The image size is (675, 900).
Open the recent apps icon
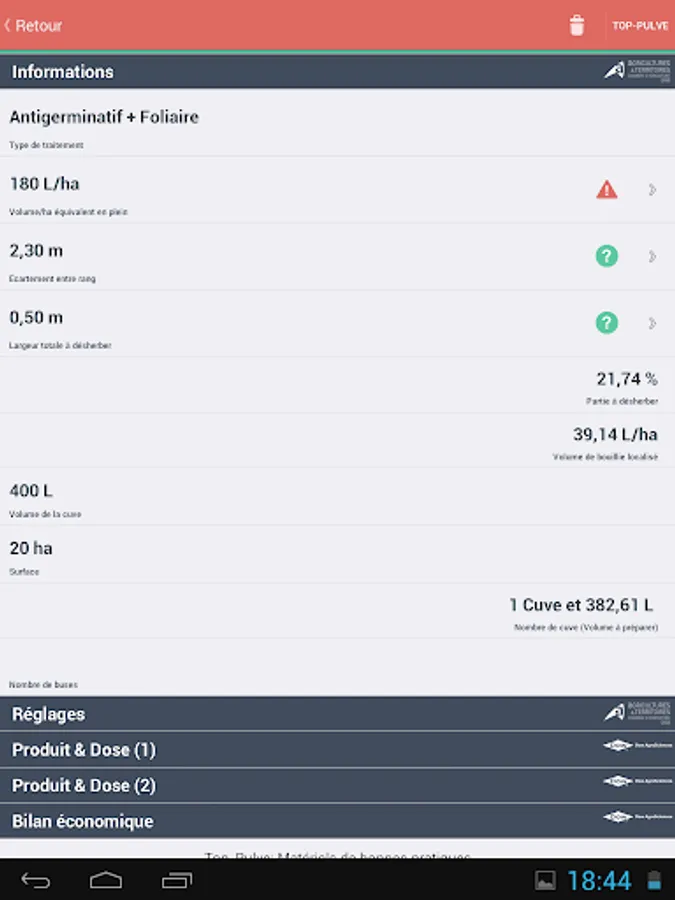[x=177, y=880]
